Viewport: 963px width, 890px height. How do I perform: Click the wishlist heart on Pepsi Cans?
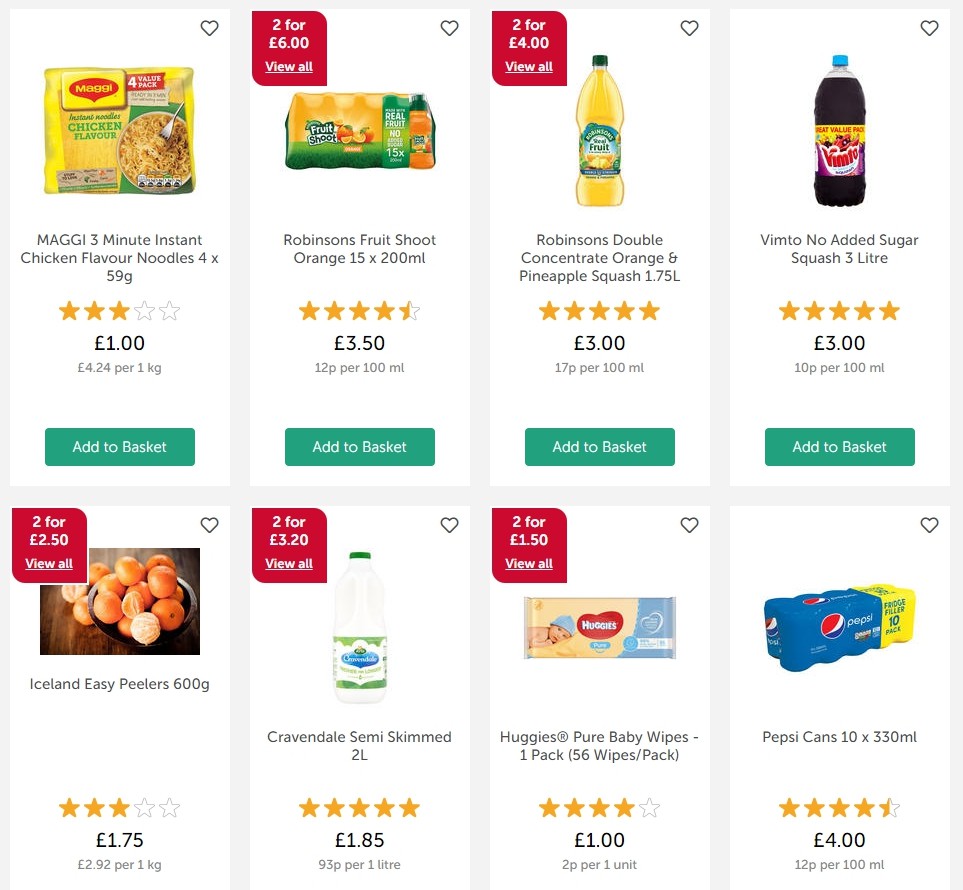(929, 524)
